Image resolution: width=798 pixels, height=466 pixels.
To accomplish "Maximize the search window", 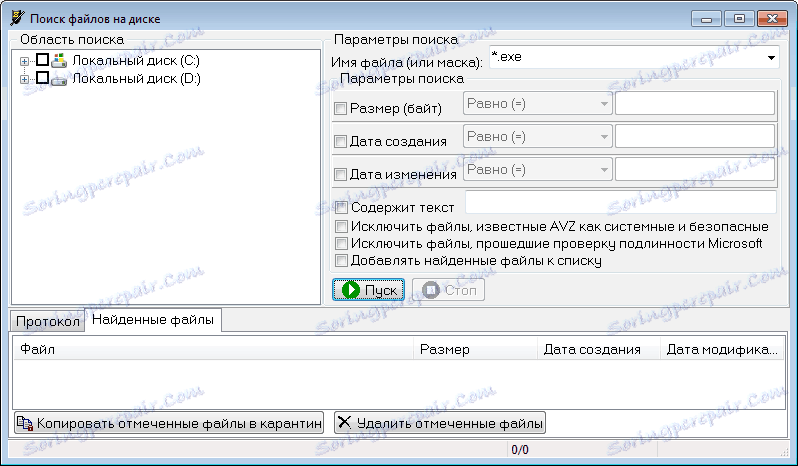I will (739, 19).
